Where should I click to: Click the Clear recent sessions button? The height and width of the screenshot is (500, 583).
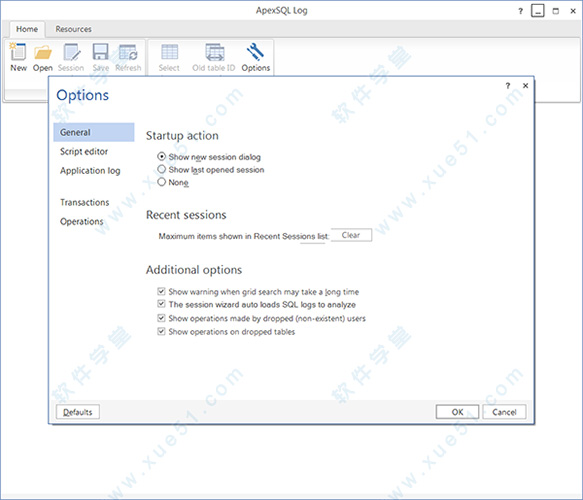click(351, 235)
